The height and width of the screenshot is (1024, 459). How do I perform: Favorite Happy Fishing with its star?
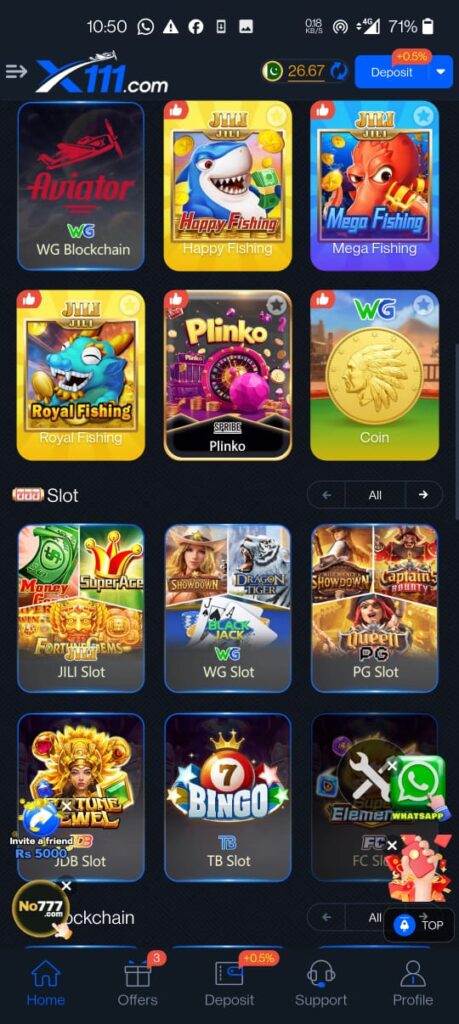pos(277,116)
